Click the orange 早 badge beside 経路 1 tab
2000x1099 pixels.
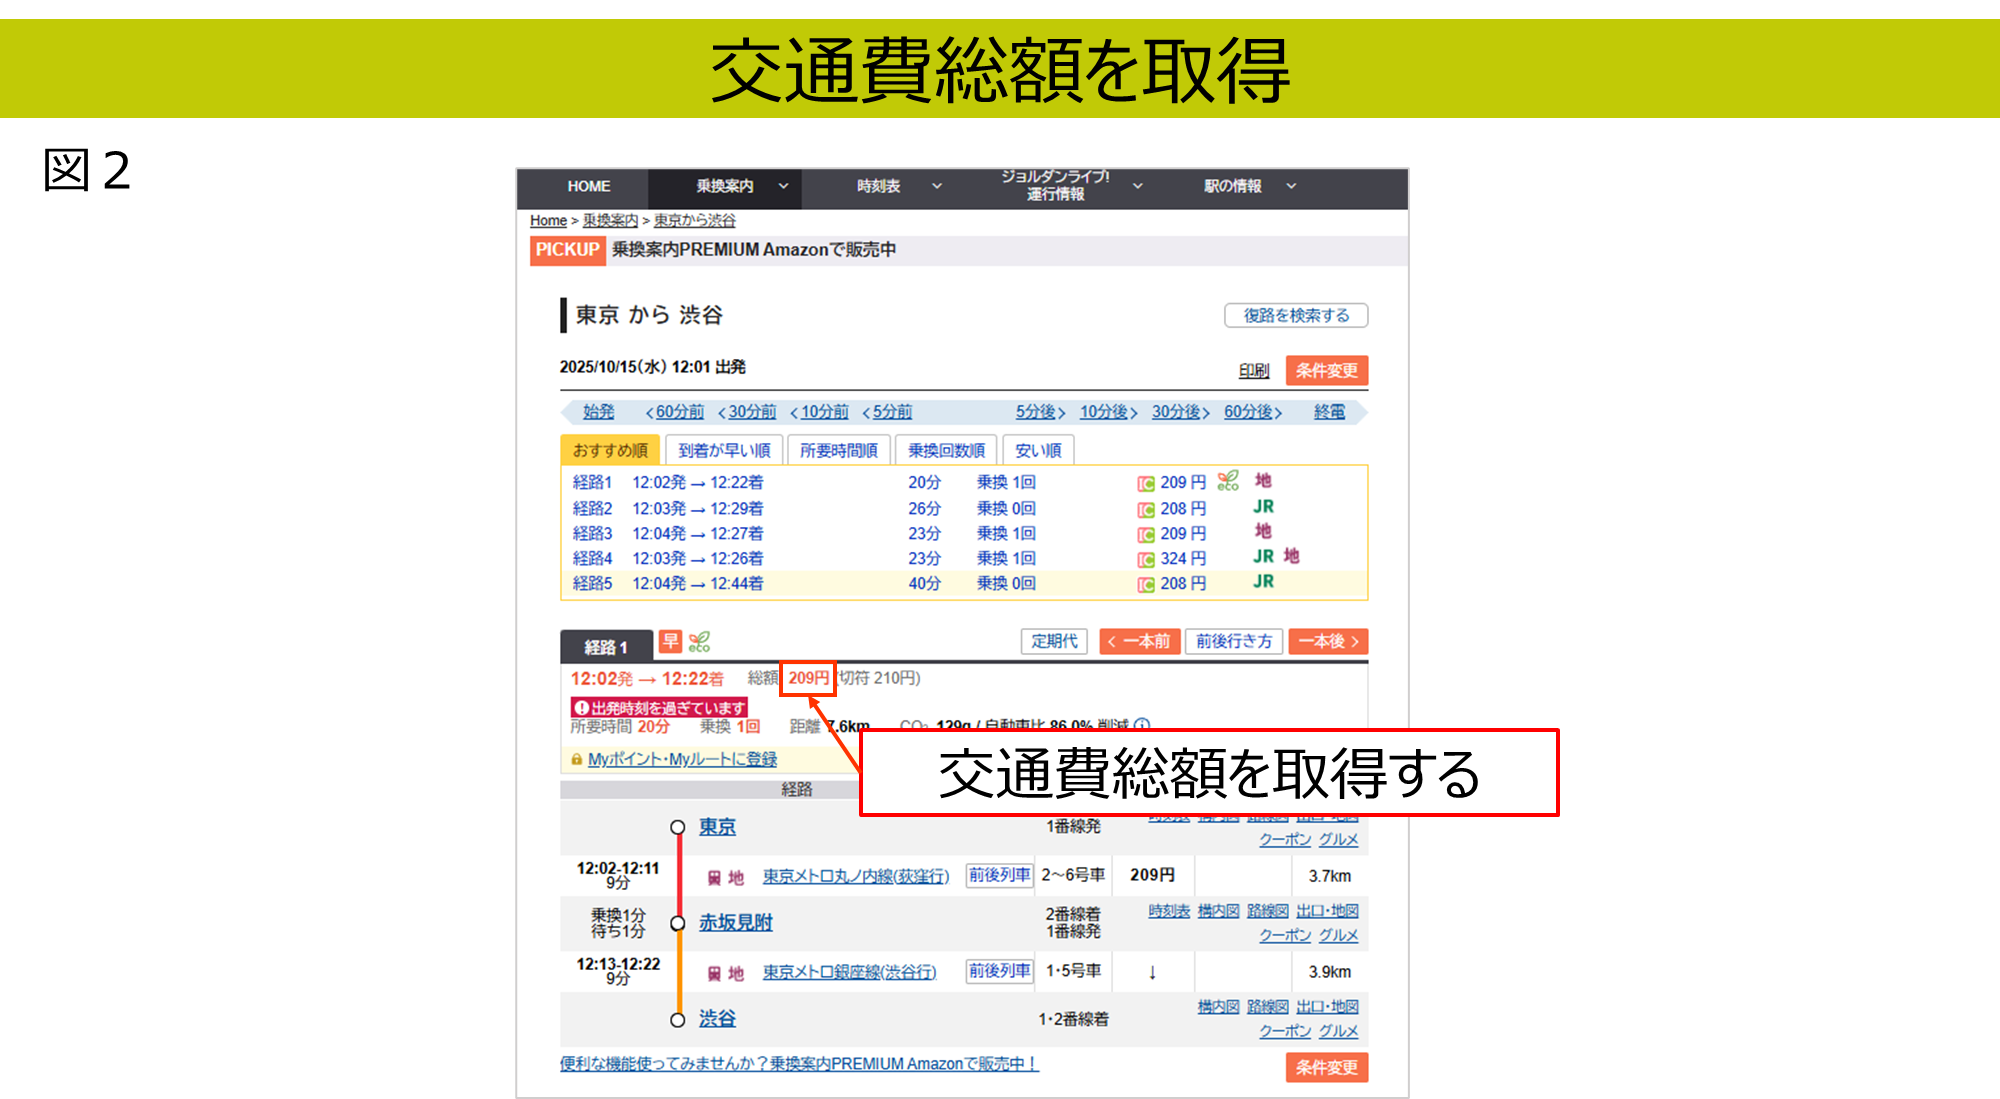(x=670, y=641)
